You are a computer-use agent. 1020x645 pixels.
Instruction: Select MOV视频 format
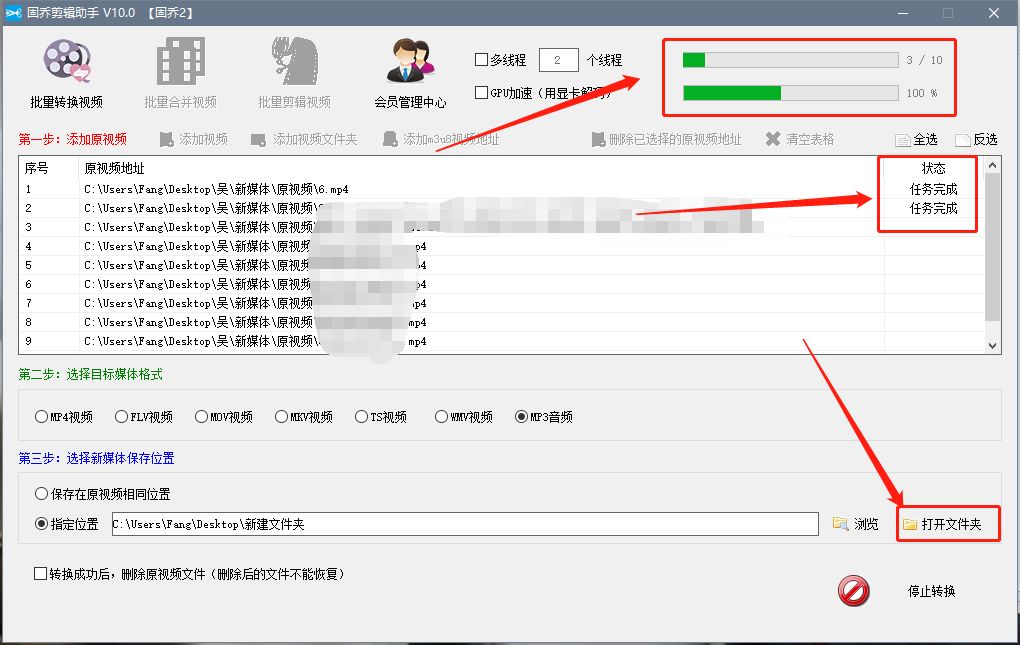[x=224, y=417]
